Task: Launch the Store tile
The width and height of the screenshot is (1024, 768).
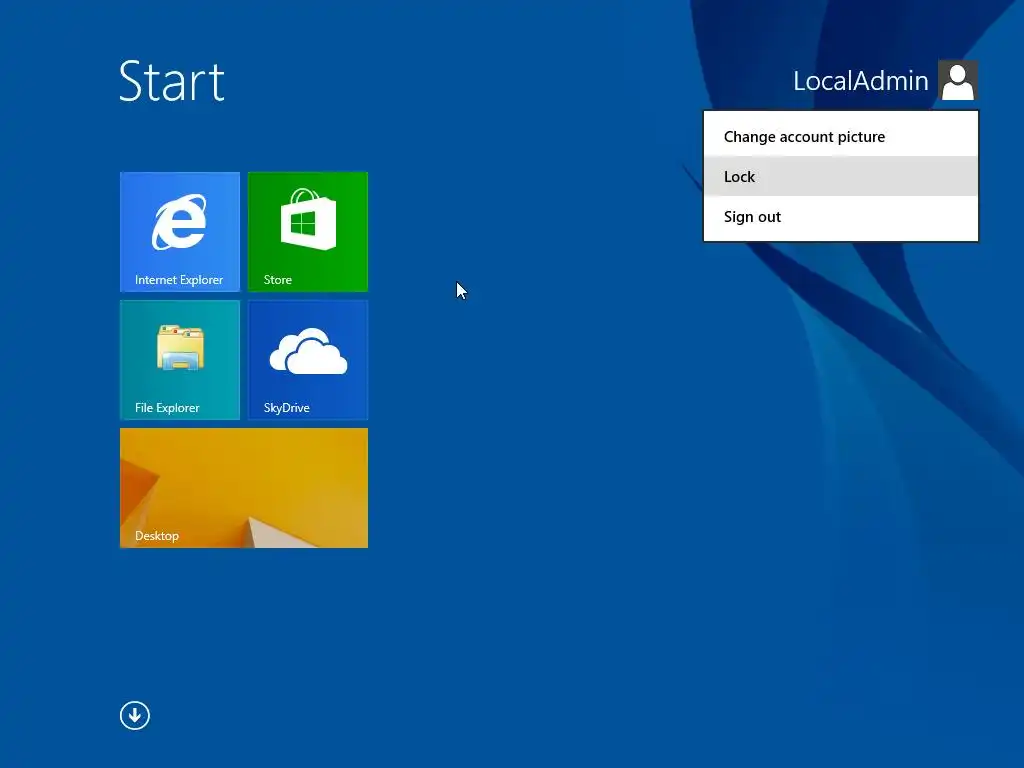Action: pyautogui.click(x=308, y=232)
